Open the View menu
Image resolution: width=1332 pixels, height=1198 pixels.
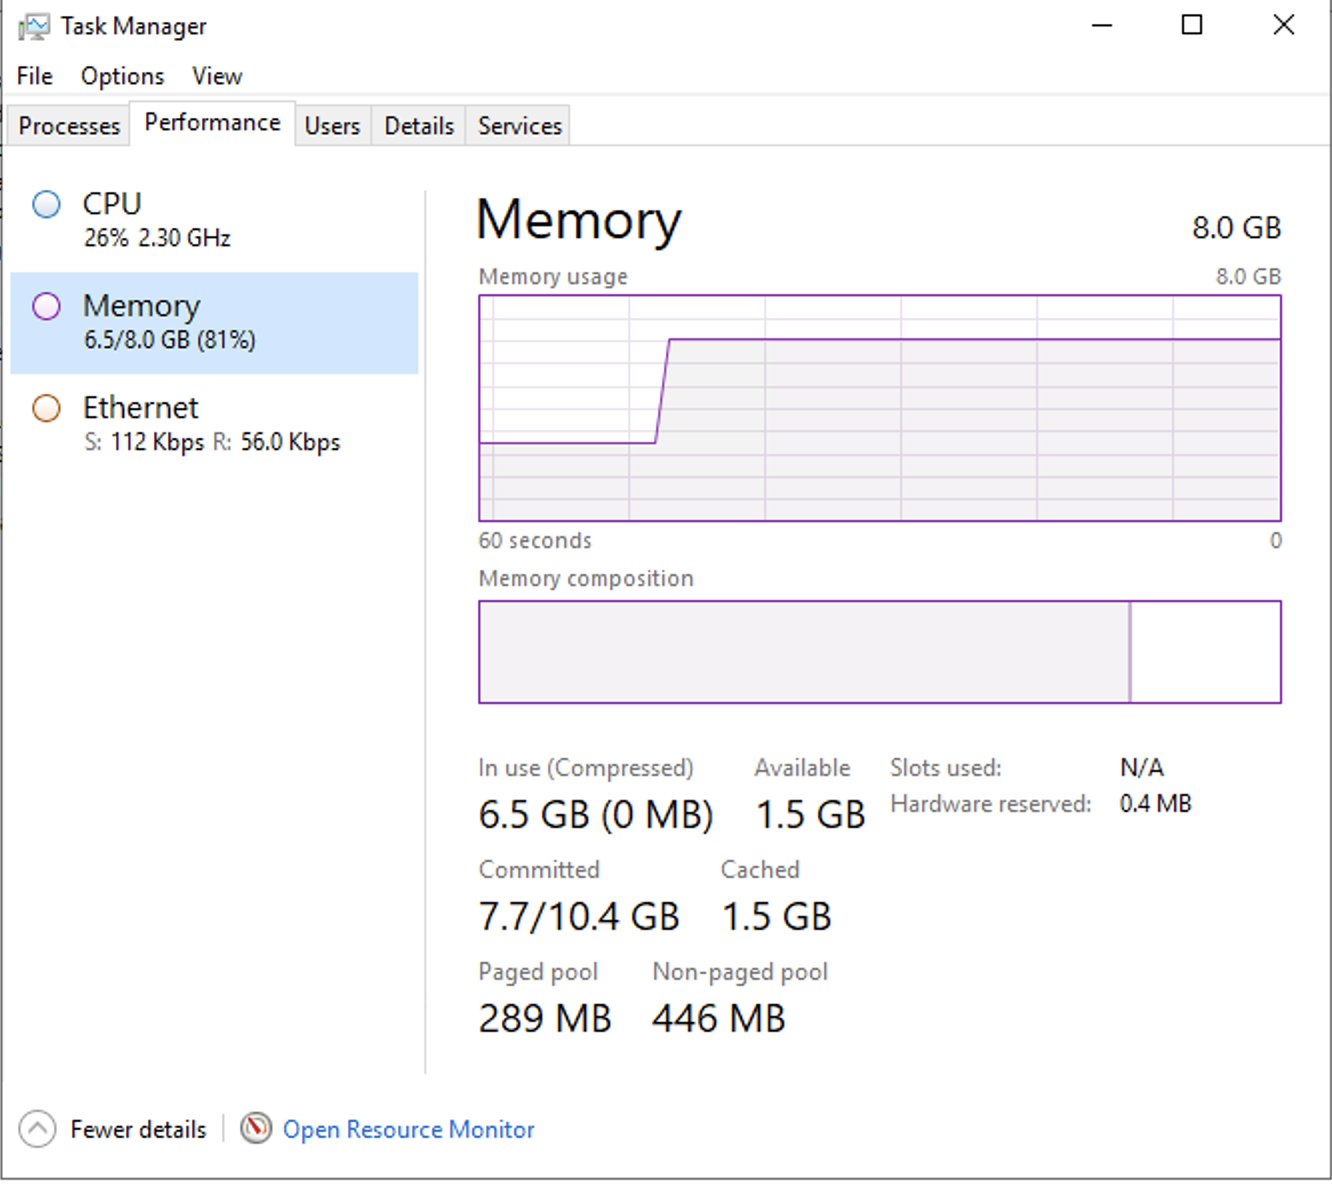click(217, 76)
